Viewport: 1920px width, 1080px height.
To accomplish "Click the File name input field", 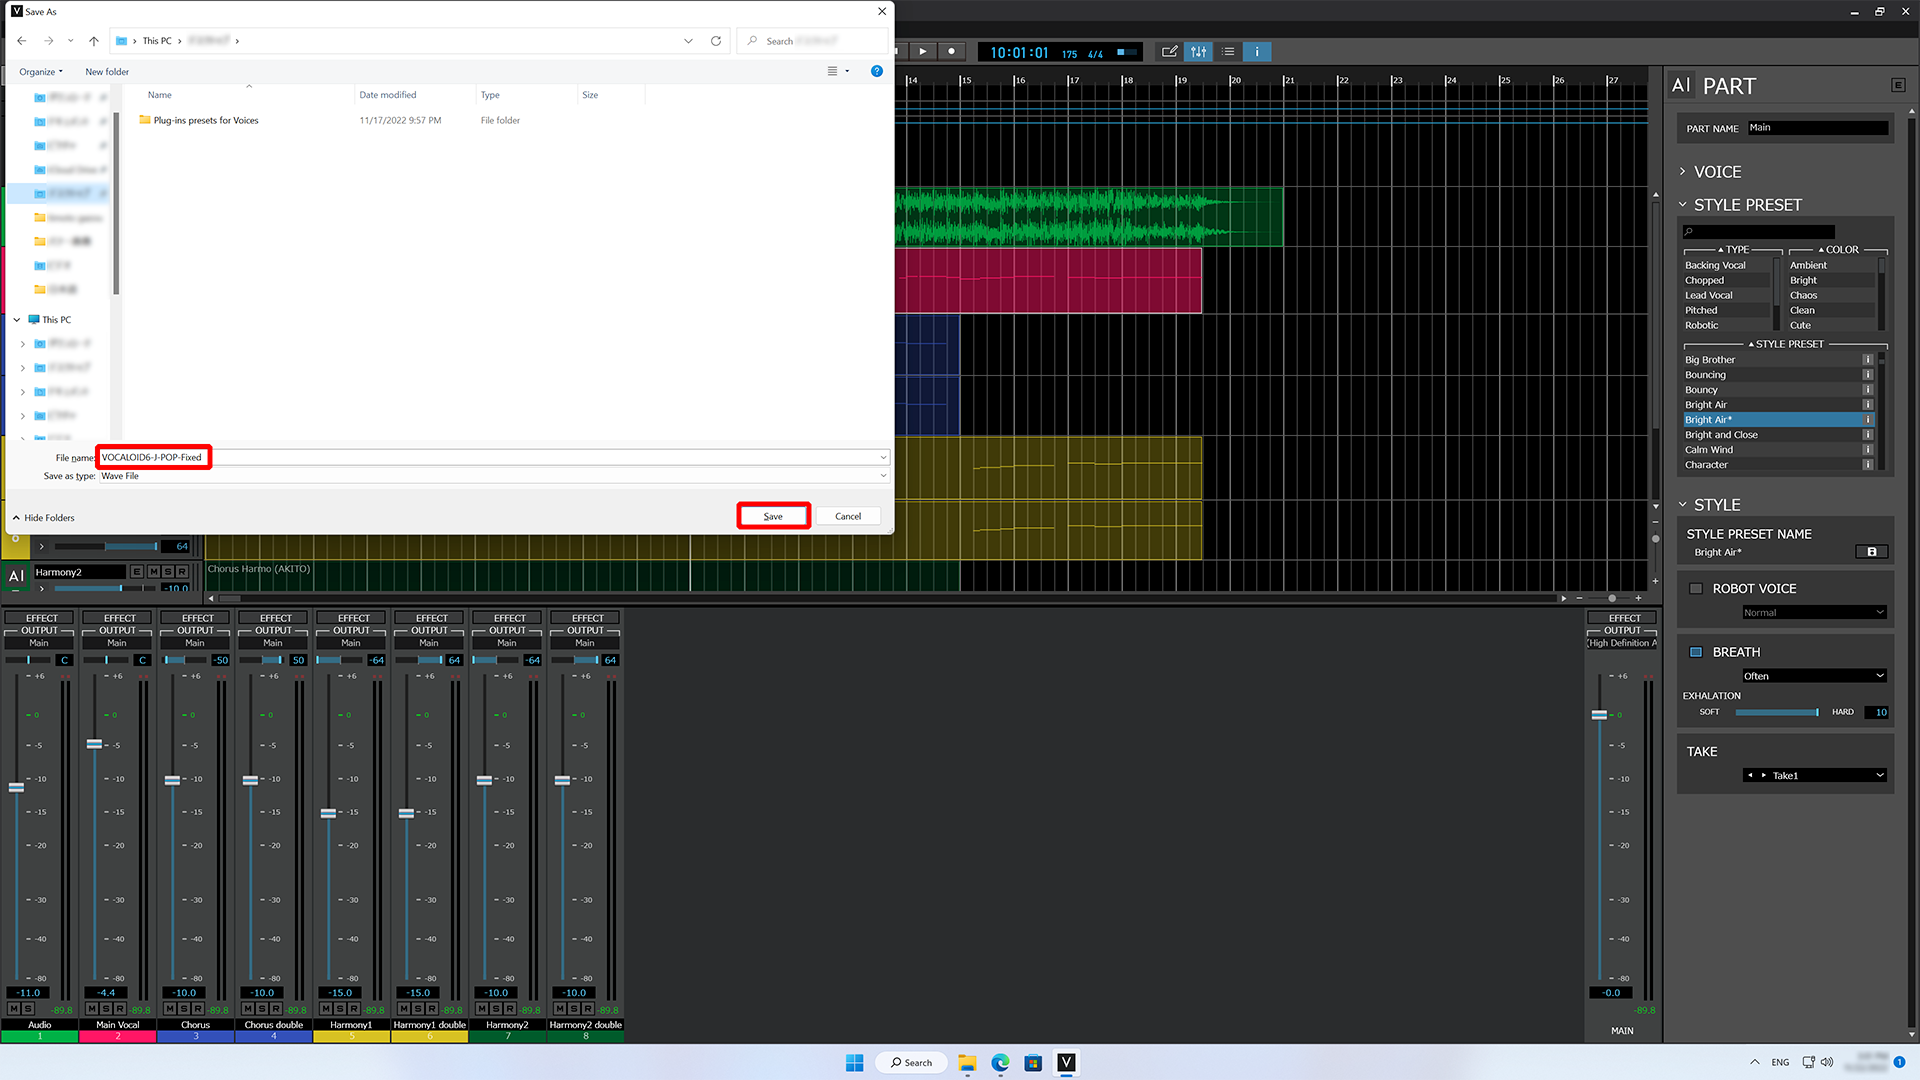I will point(493,457).
